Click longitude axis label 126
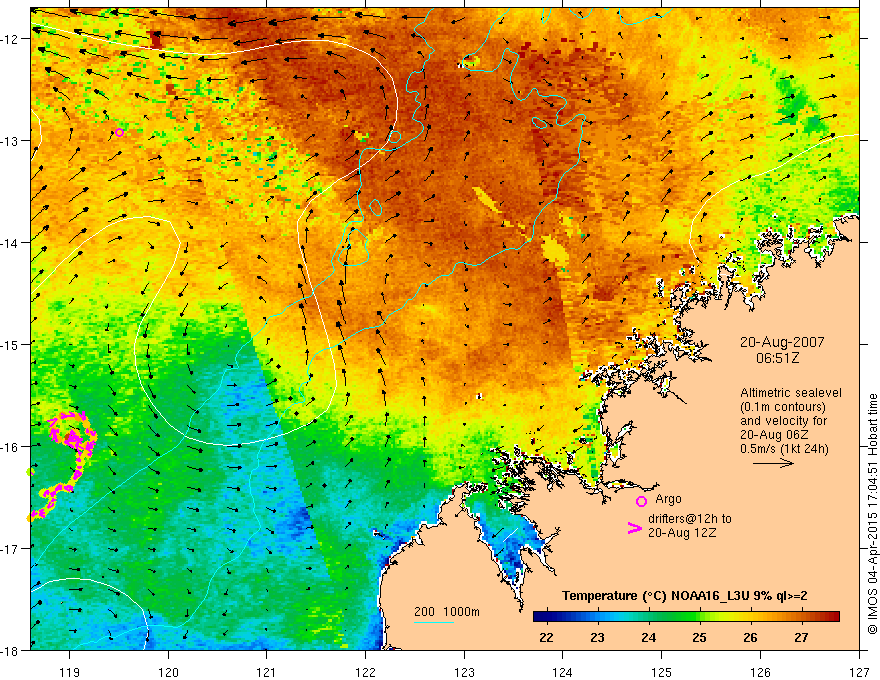 click(x=760, y=672)
